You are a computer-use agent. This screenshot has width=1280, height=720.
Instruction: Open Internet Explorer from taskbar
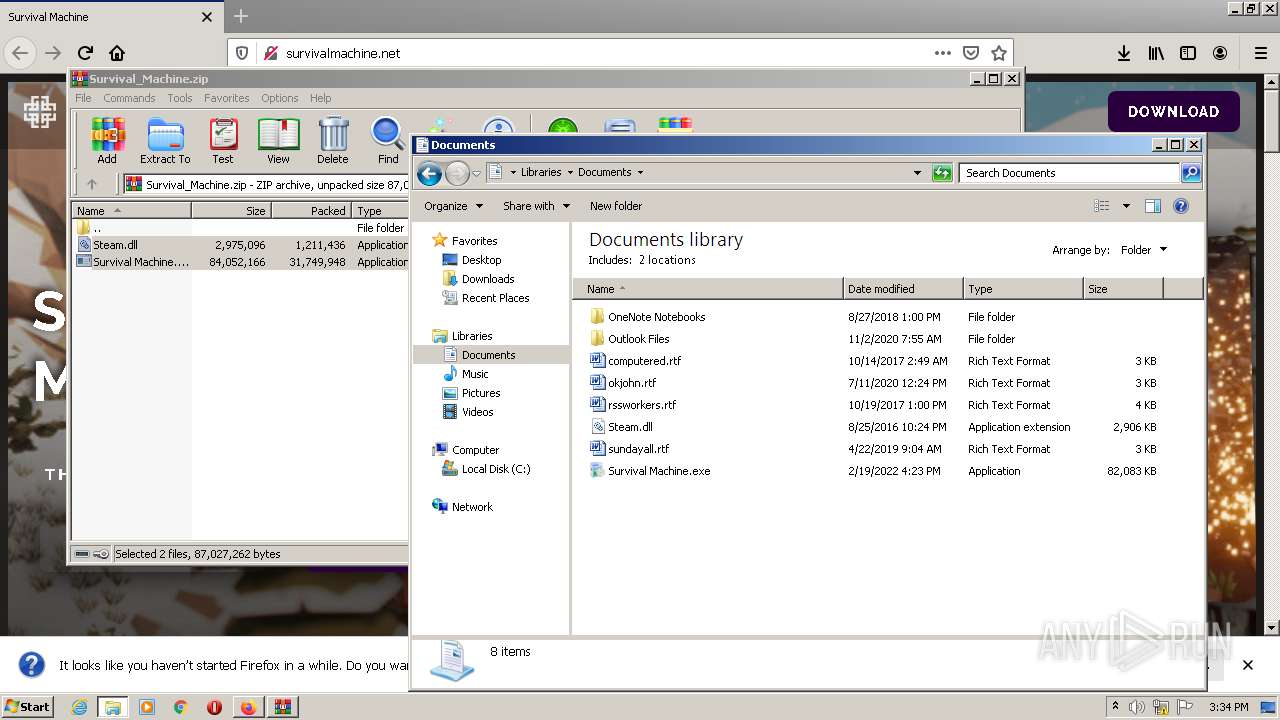(79, 707)
